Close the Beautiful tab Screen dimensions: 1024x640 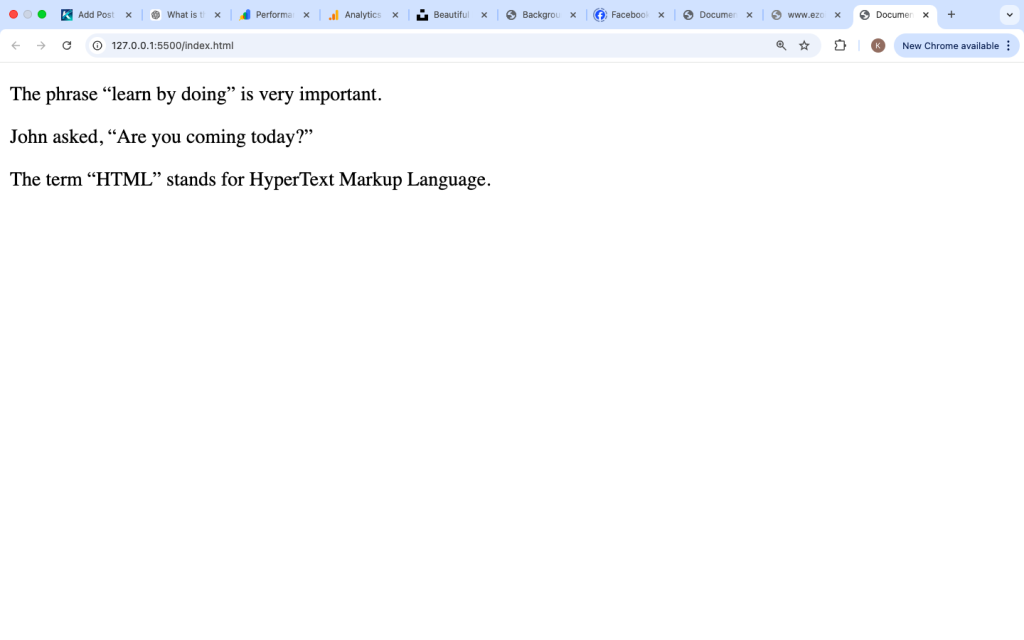tap(484, 14)
